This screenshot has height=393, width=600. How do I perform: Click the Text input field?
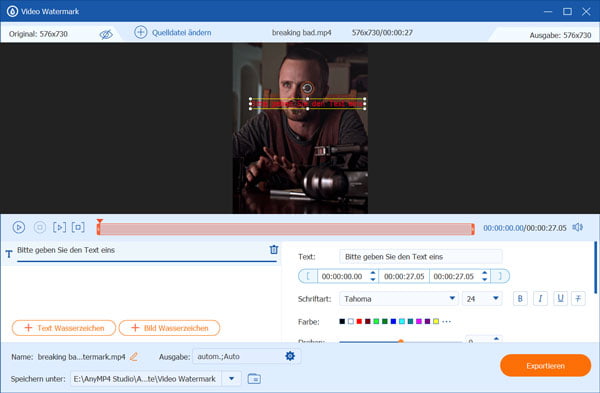[x=421, y=256]
